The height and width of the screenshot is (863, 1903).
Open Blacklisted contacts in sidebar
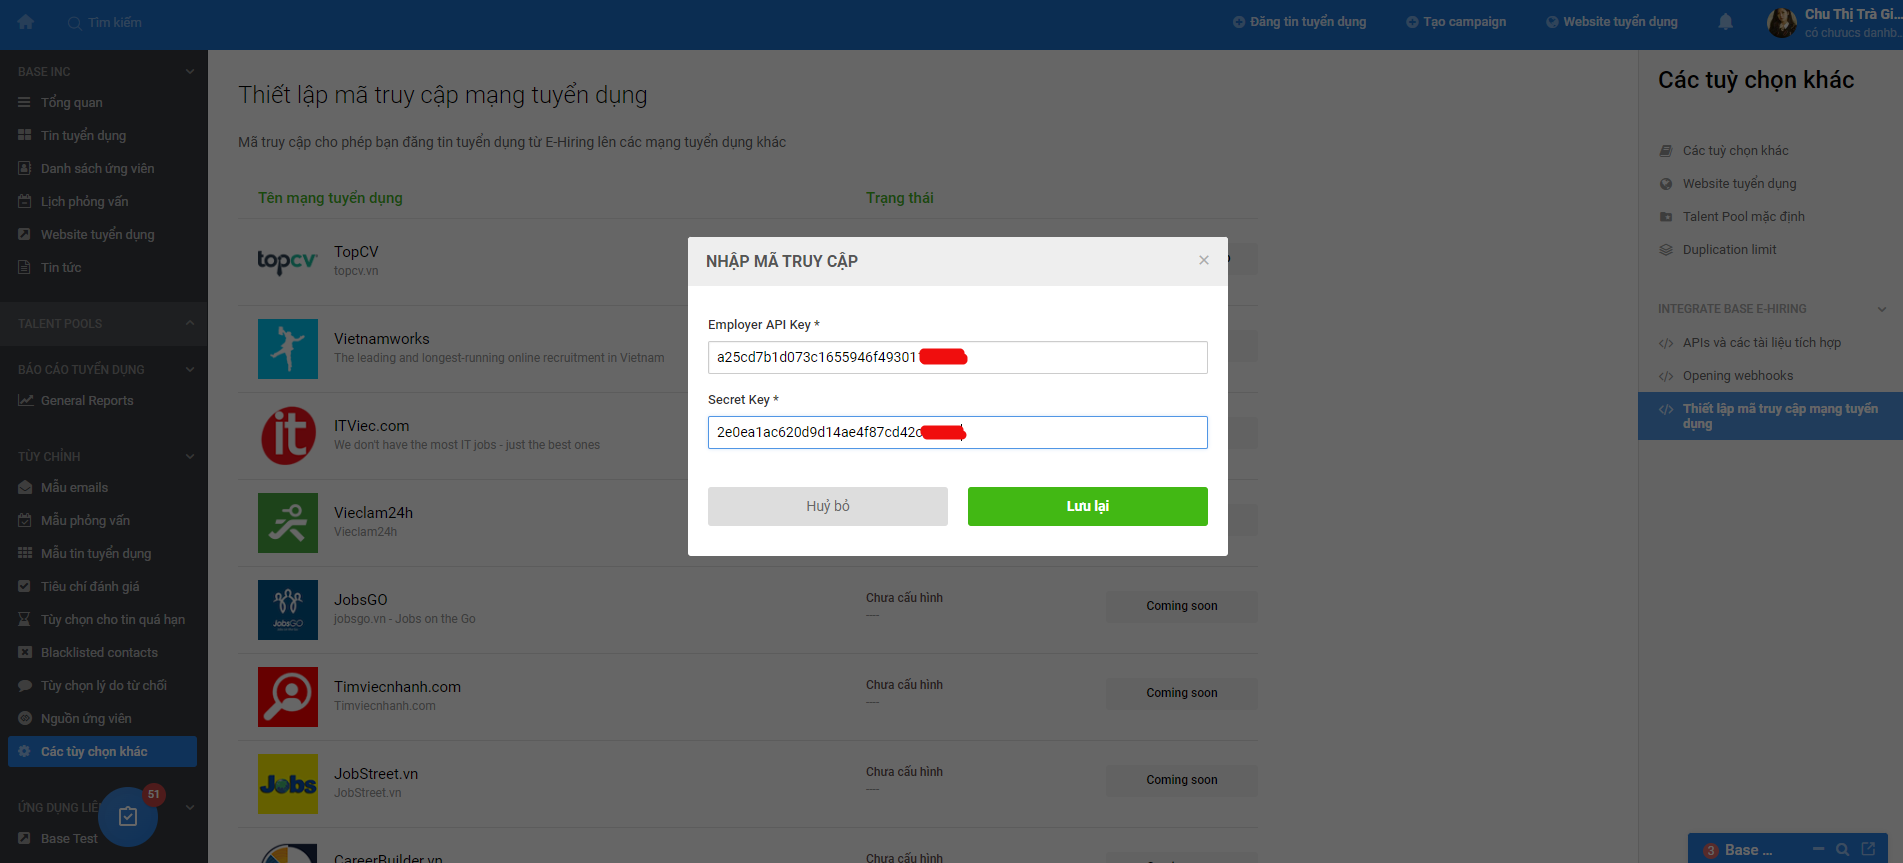pos(99,652)
